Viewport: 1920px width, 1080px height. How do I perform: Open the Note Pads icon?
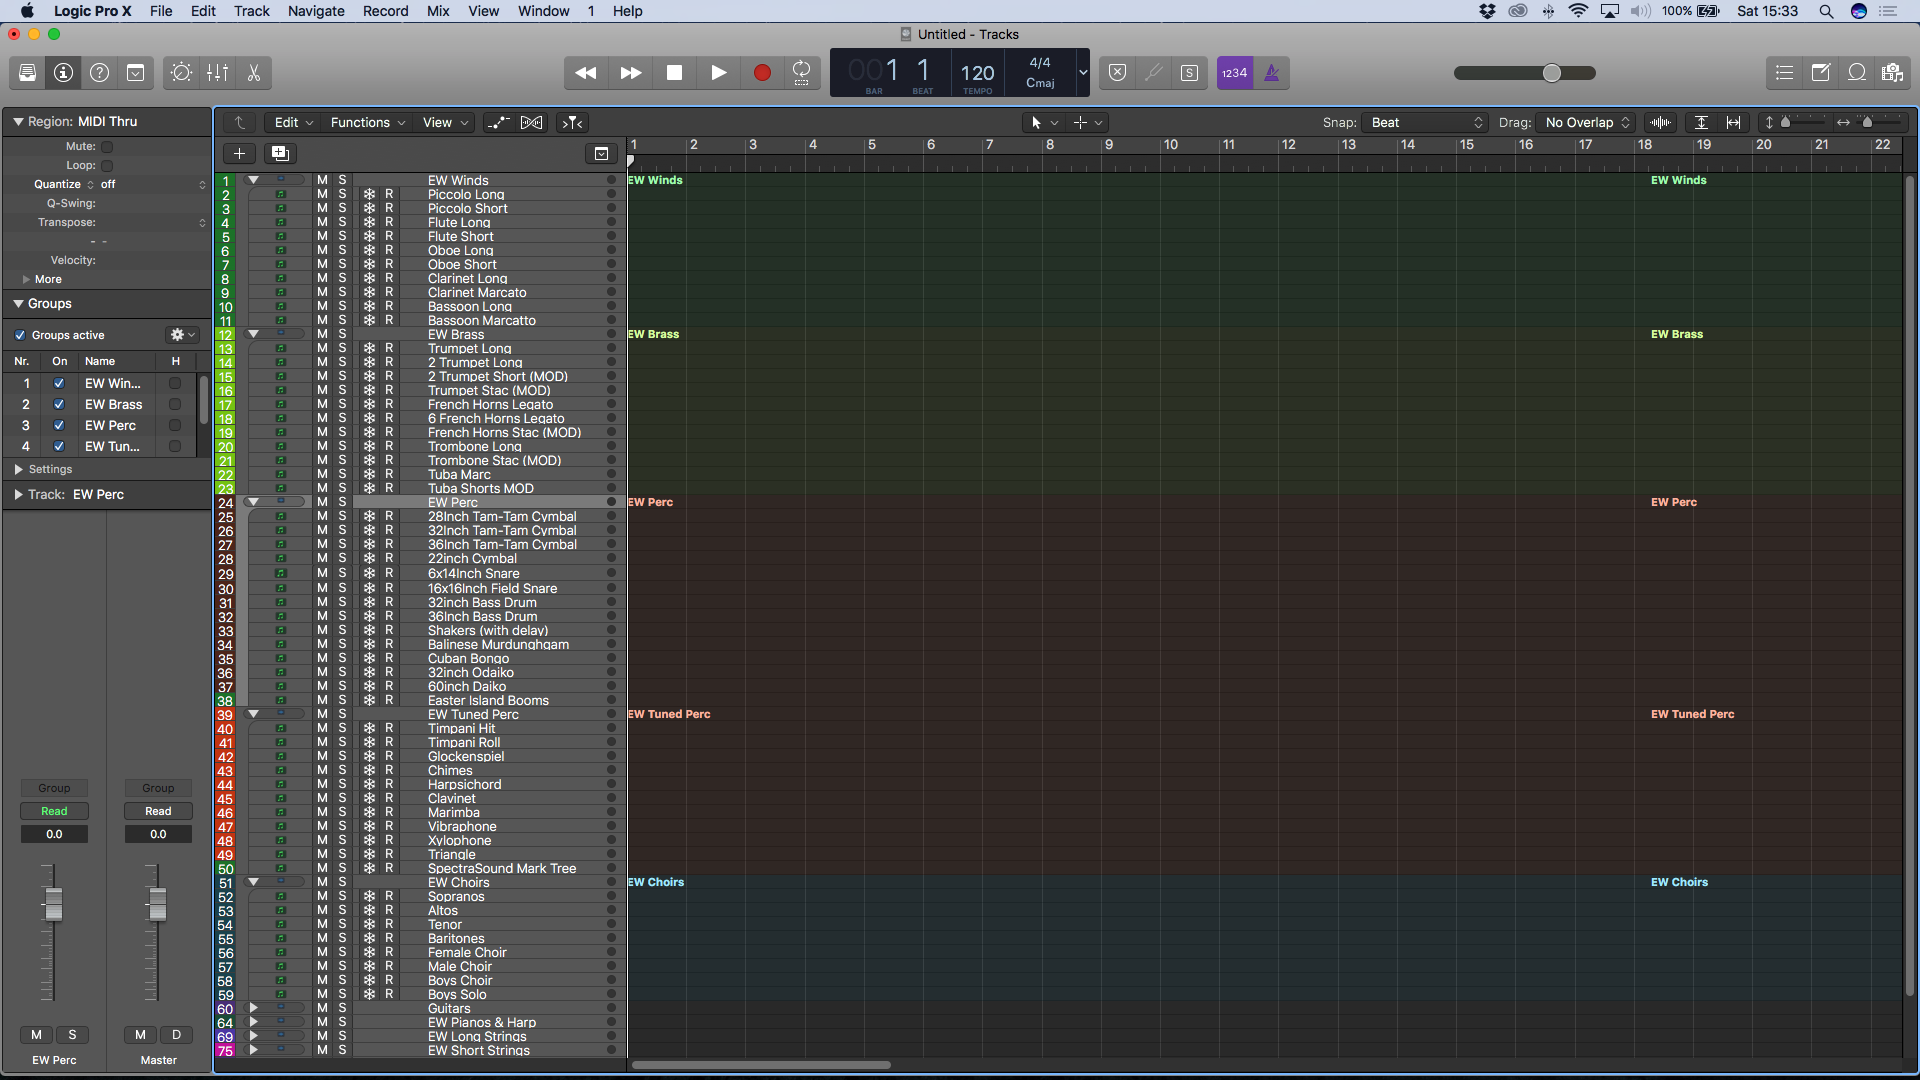(x=1821, y=73)
